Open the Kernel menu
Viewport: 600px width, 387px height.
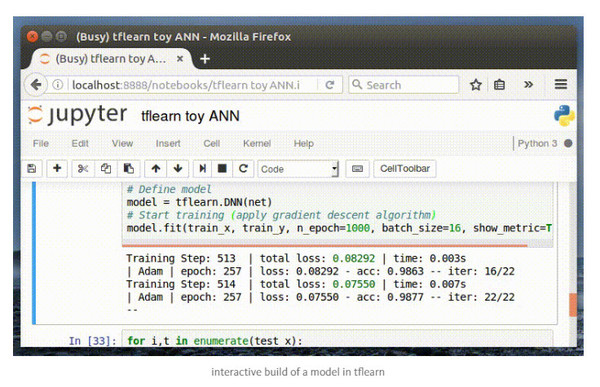pos(257,144)
